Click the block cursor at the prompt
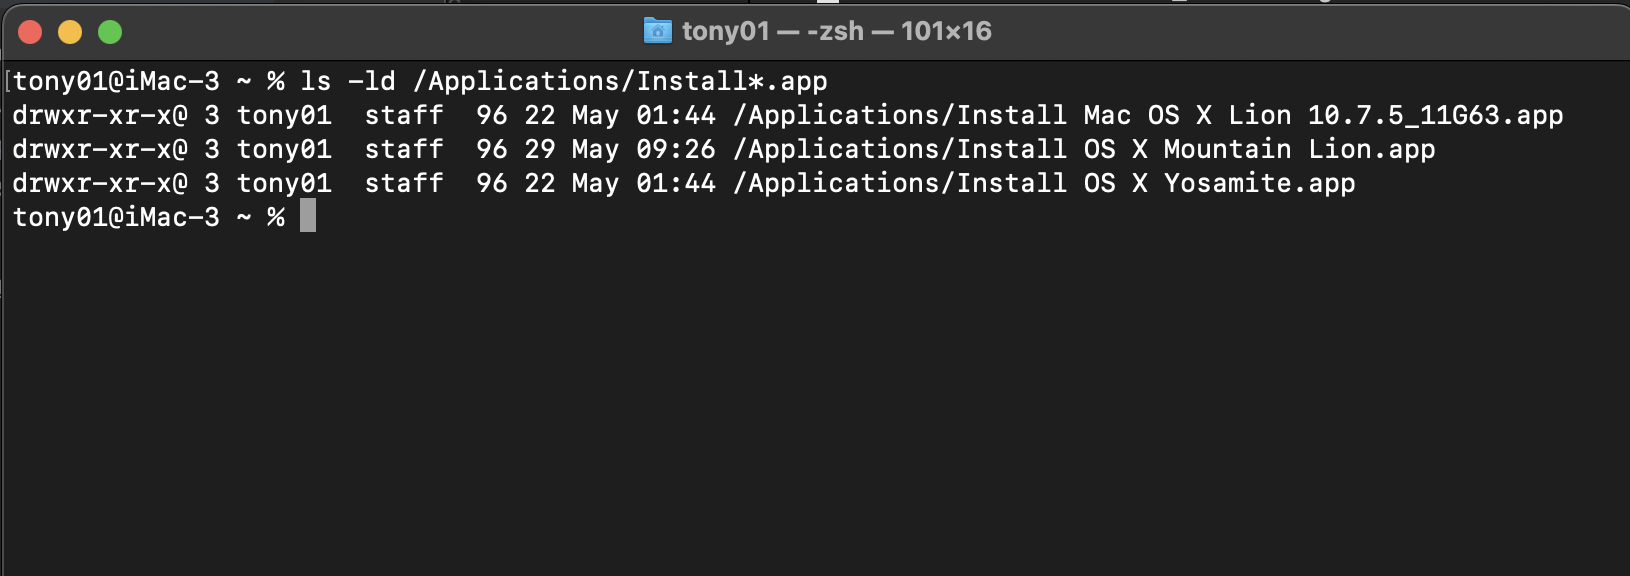The image size is (1630, 576). [308, 216]
